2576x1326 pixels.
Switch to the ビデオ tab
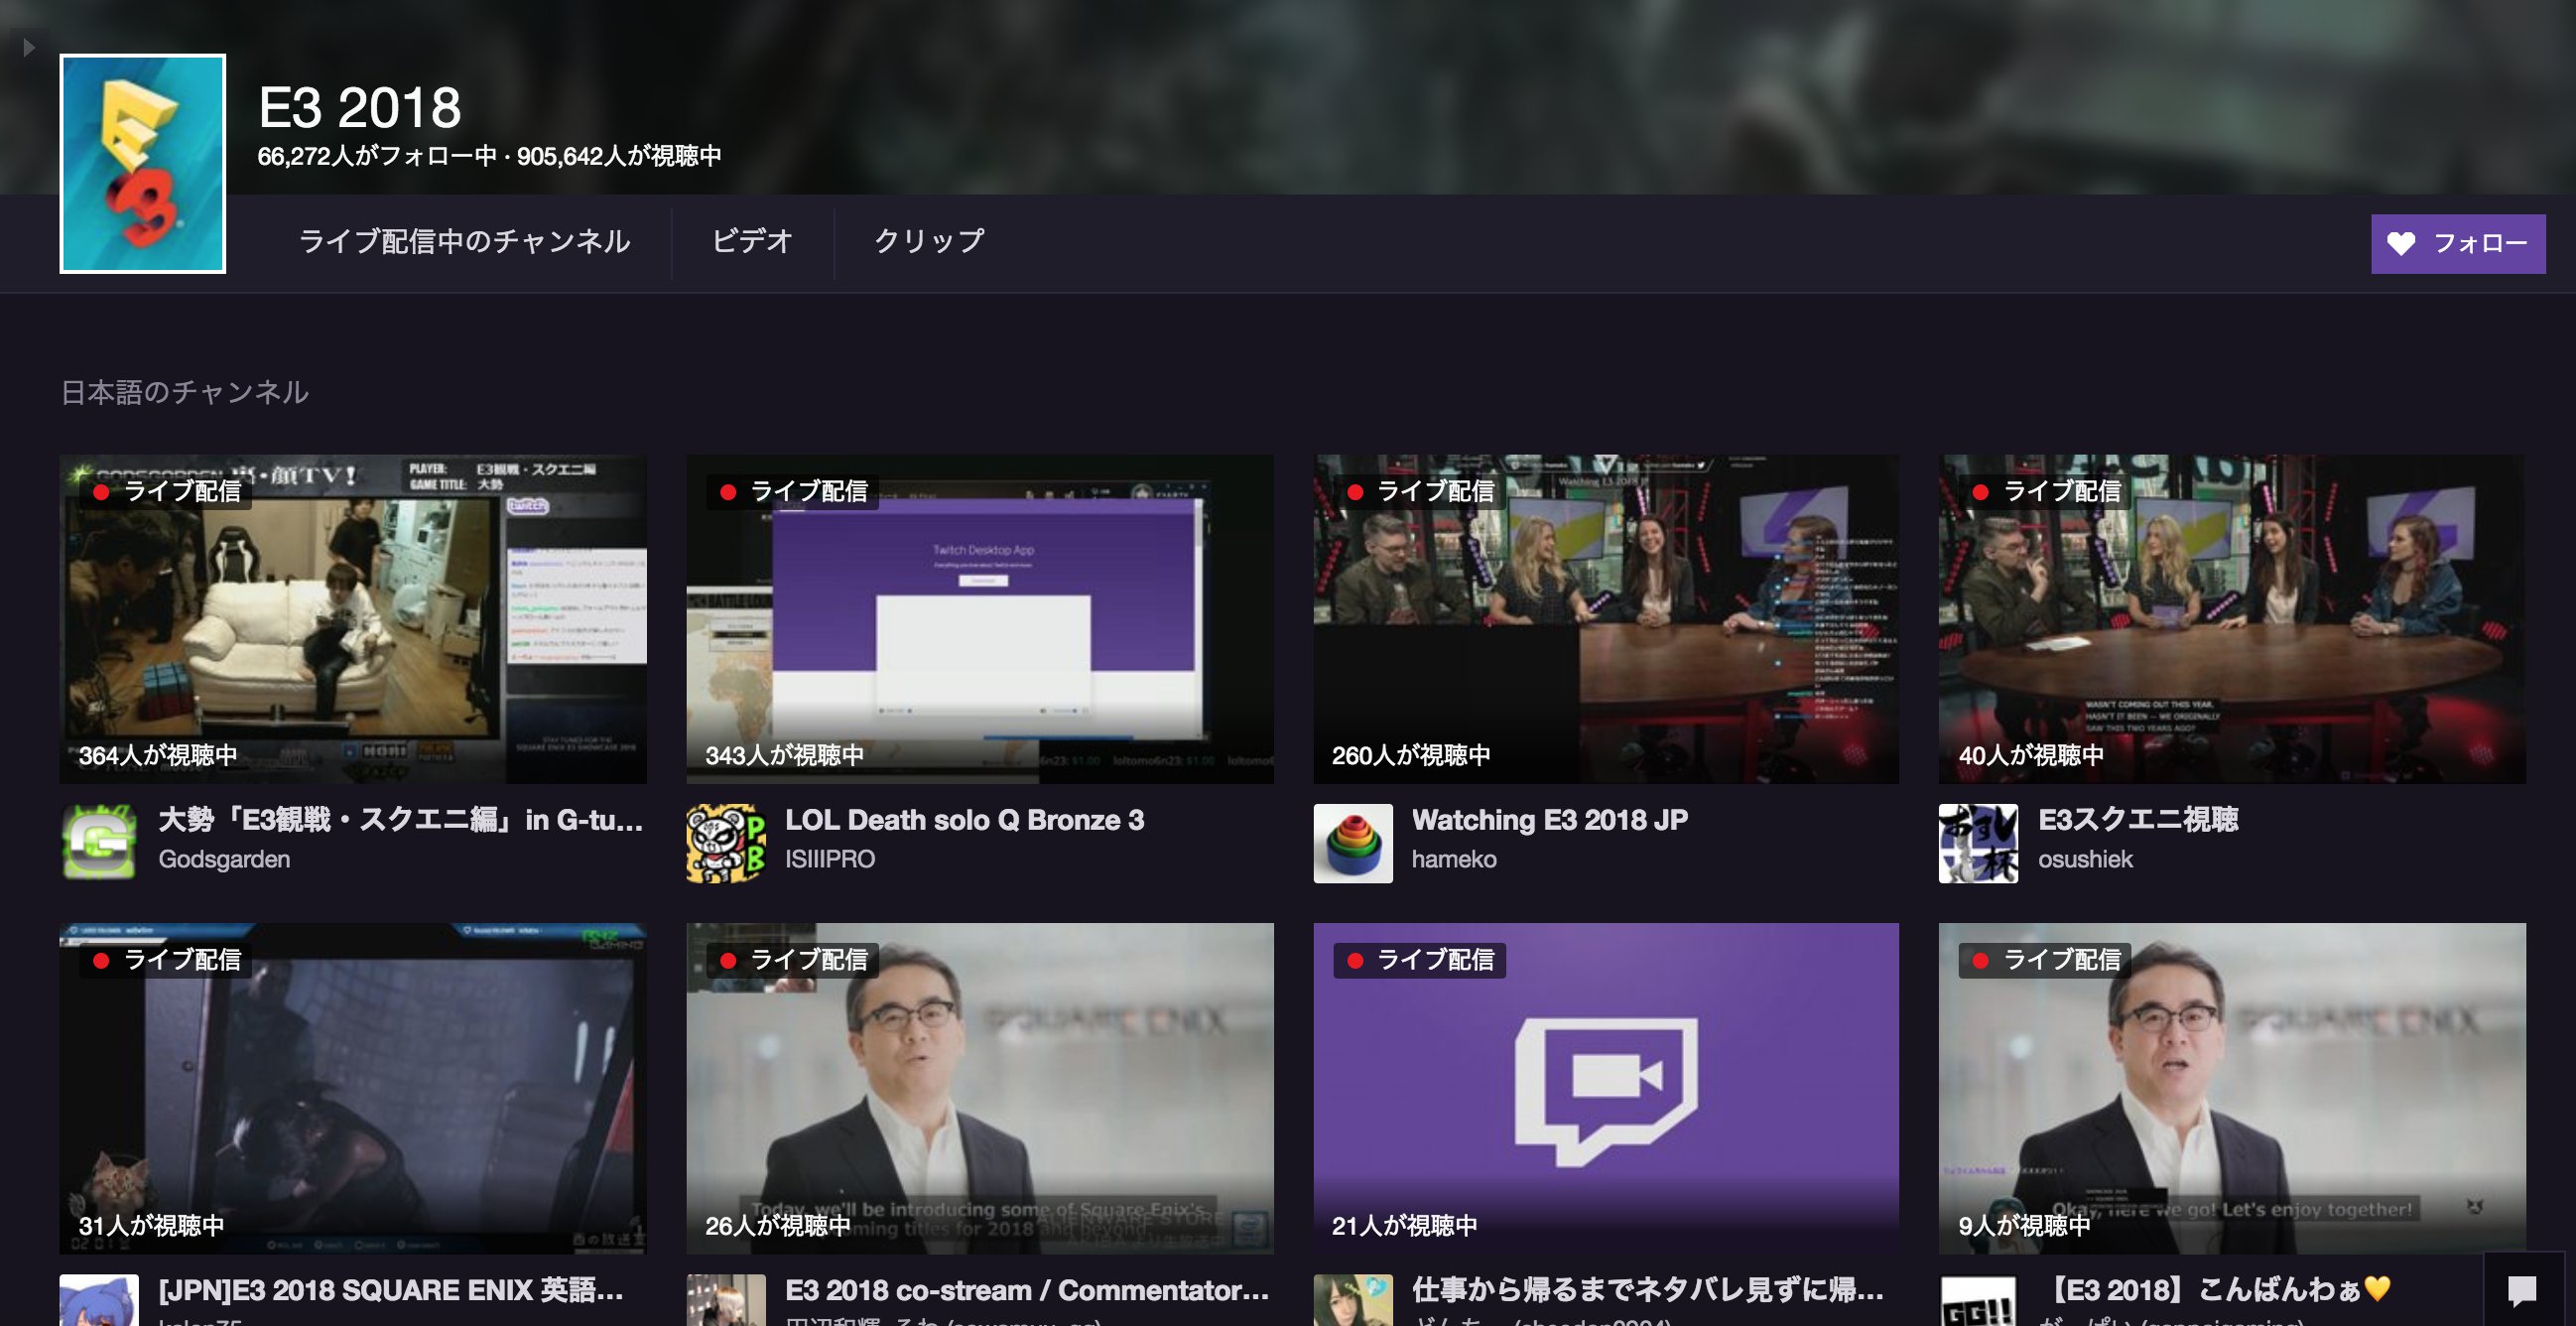pyautogui.click(x=752, y=241)
